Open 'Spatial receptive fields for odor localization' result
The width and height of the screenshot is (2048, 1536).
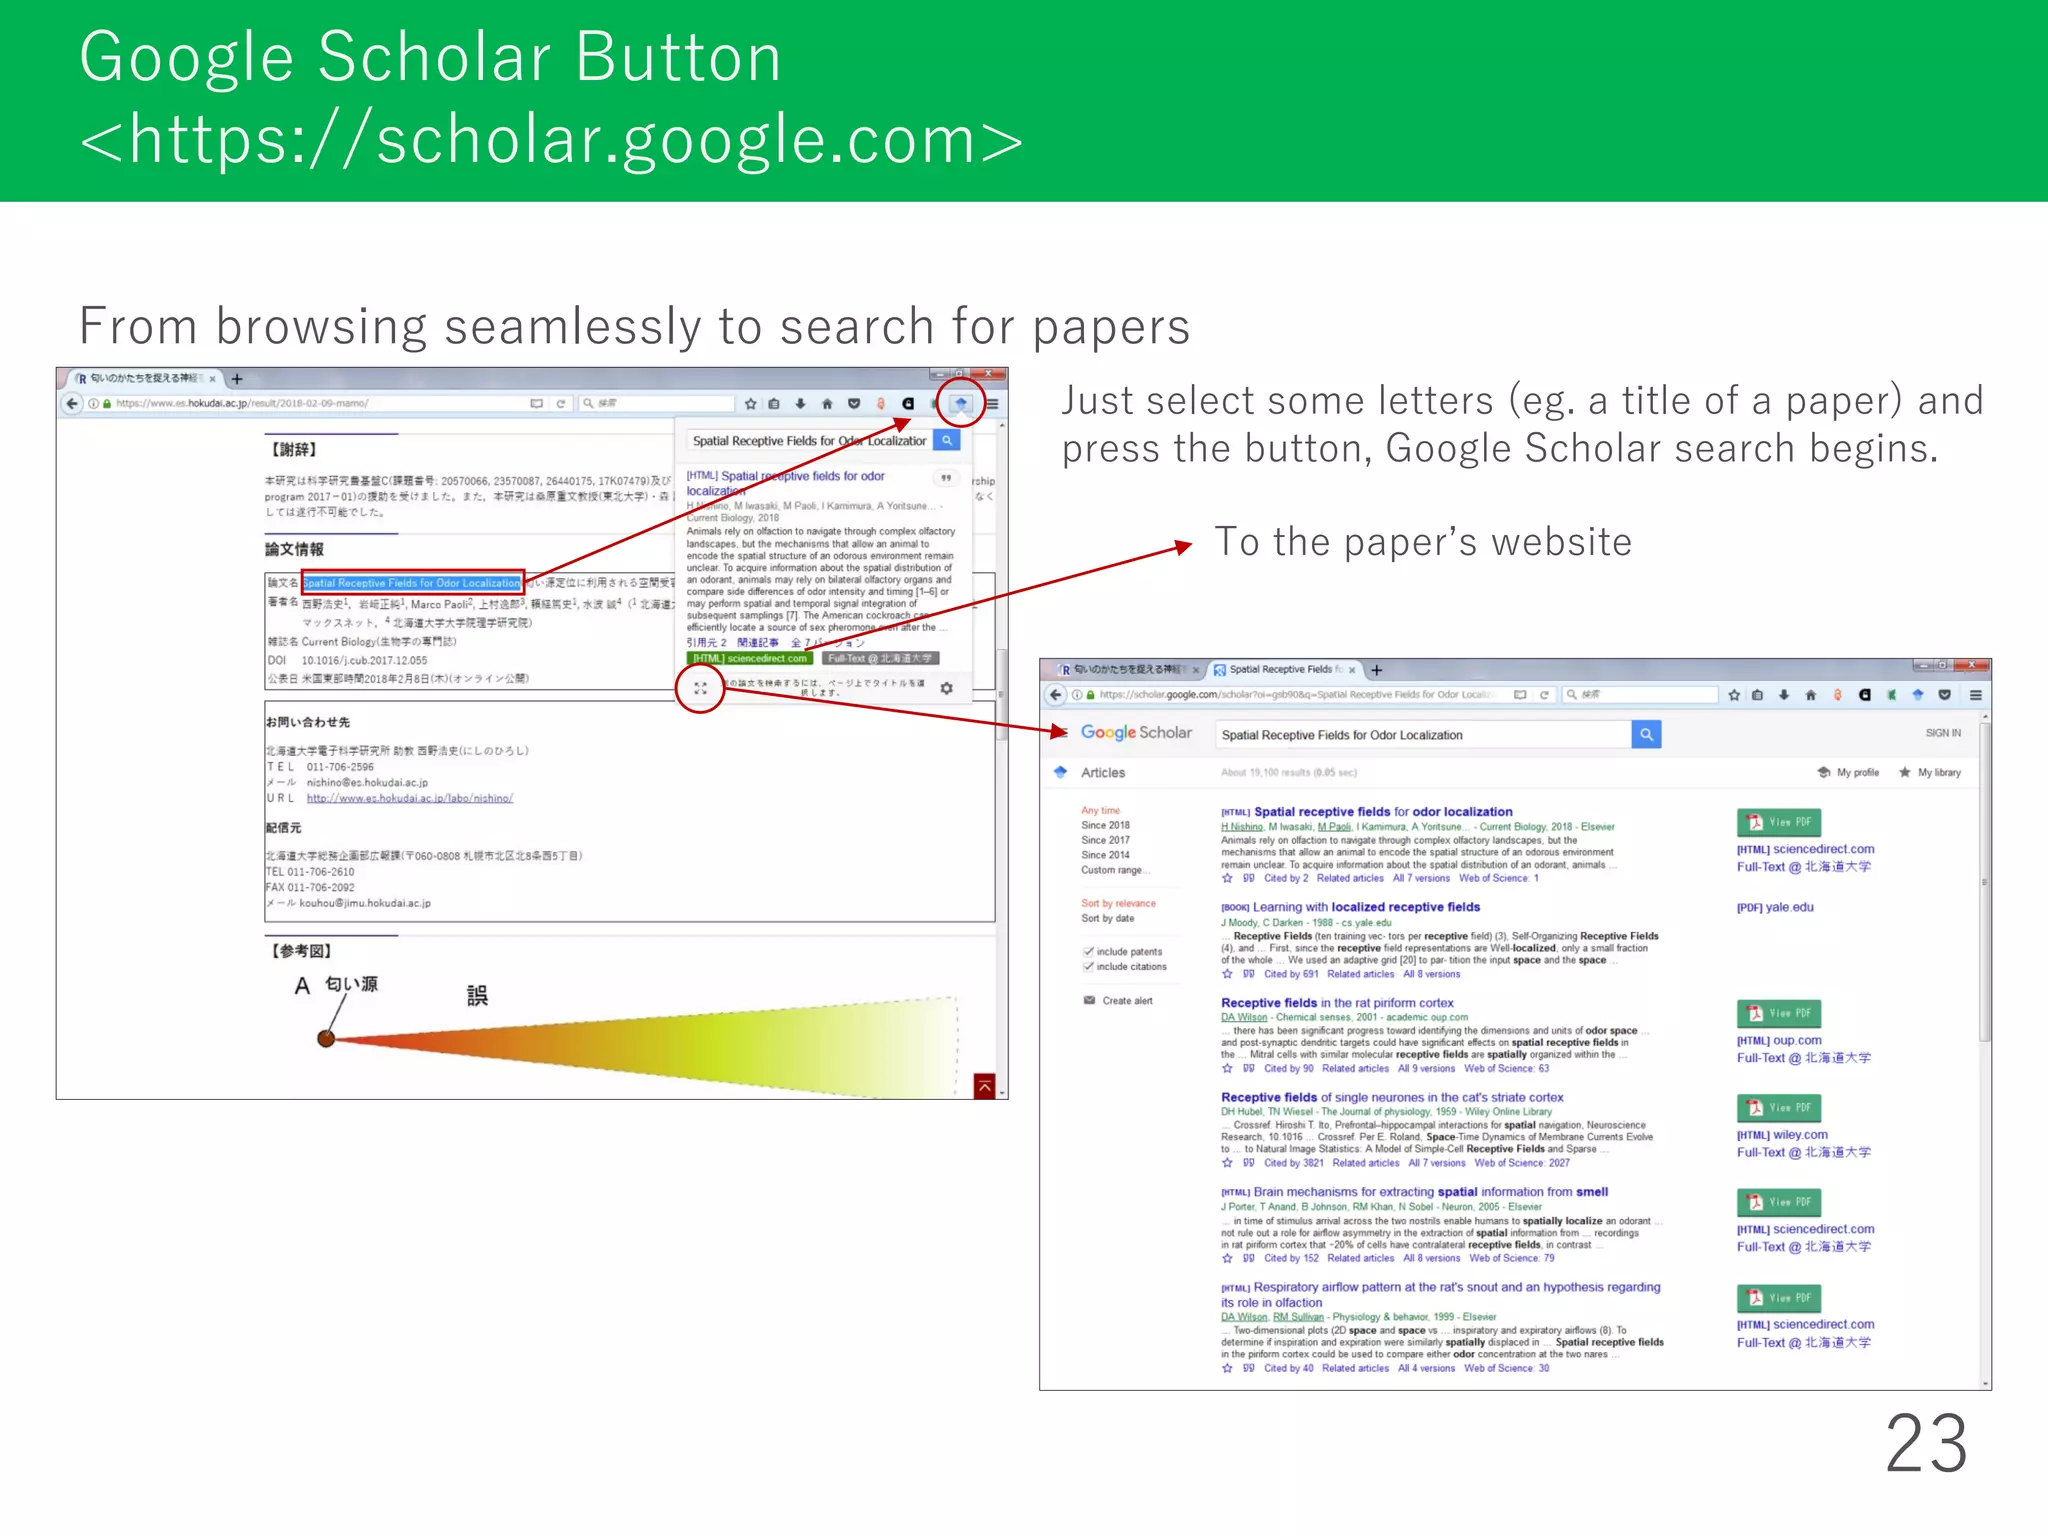(1383, 812)
